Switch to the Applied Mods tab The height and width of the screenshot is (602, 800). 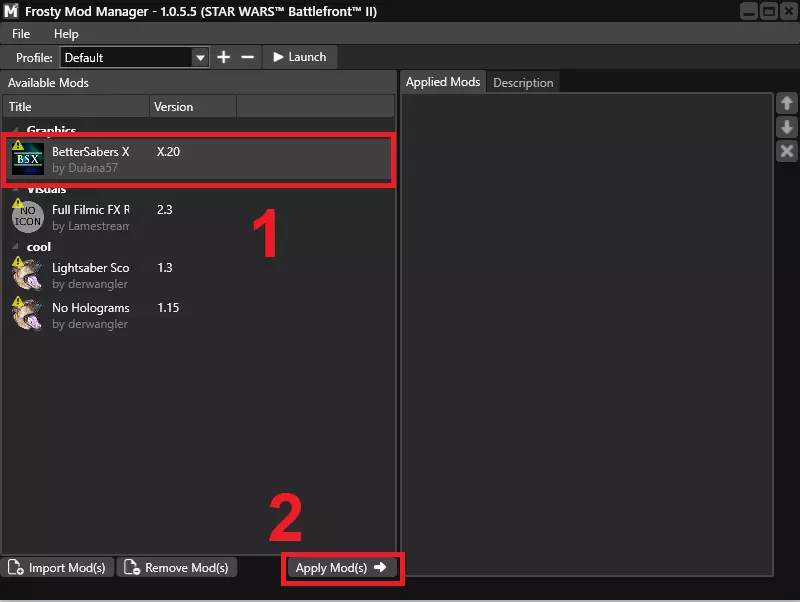coord(443,82)
